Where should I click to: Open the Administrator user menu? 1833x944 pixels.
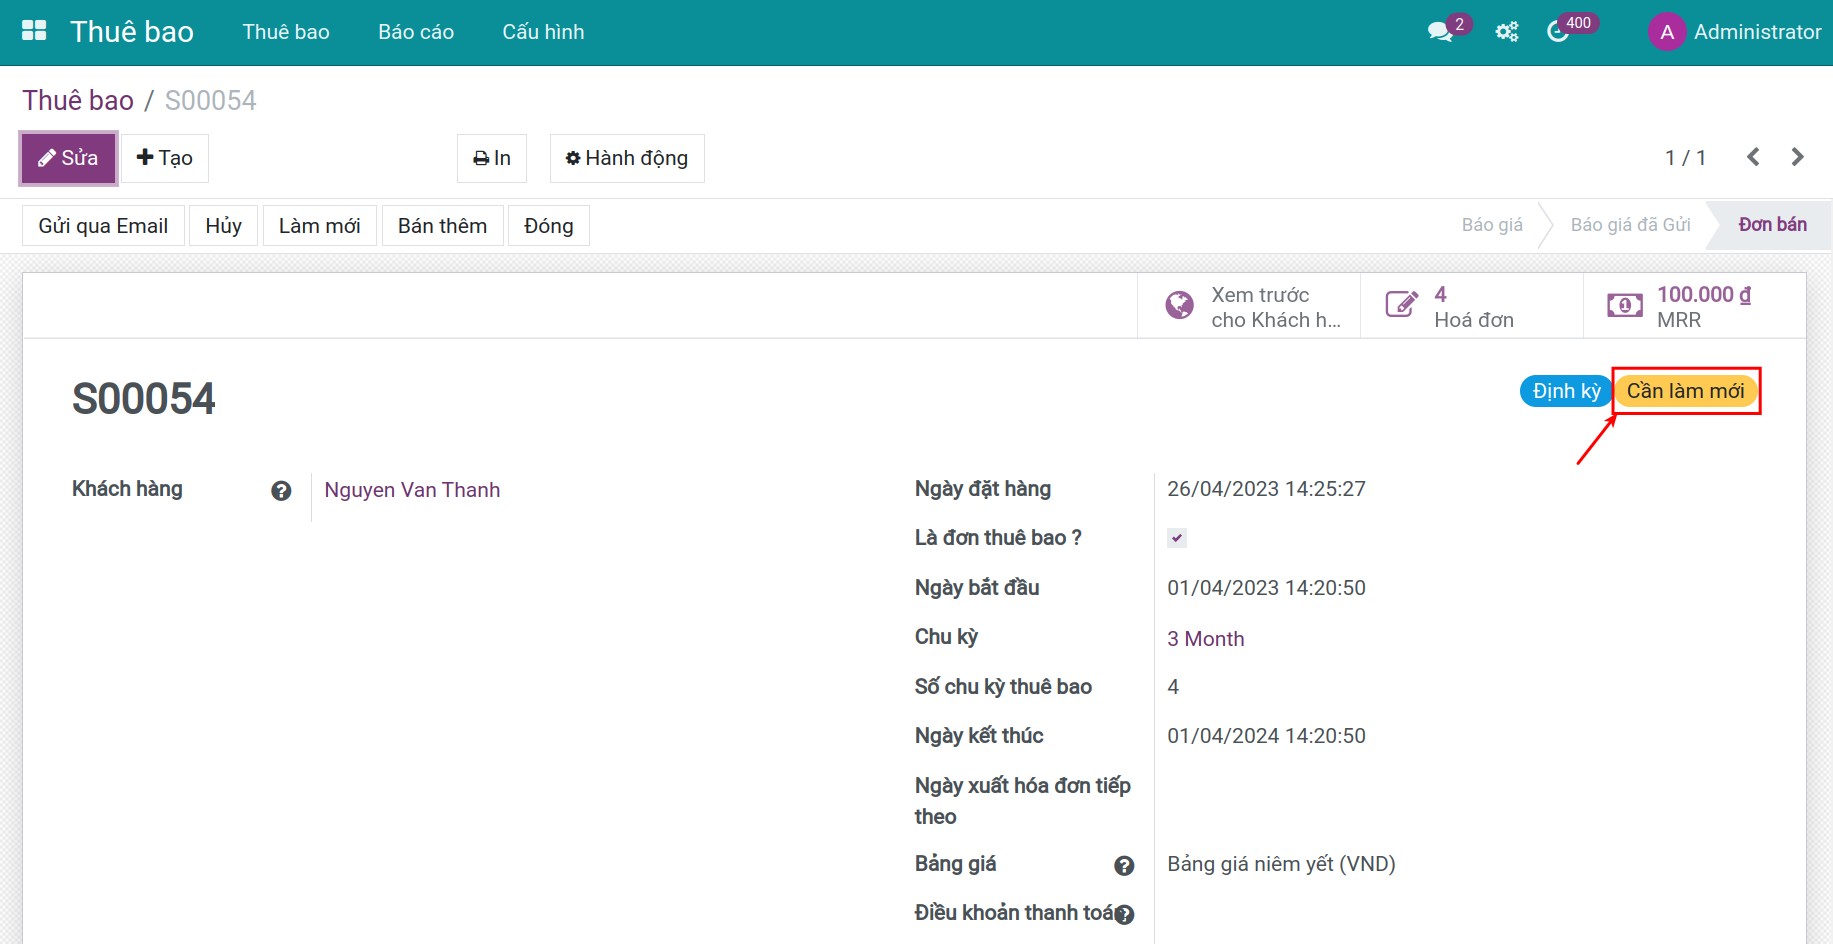1735,32
